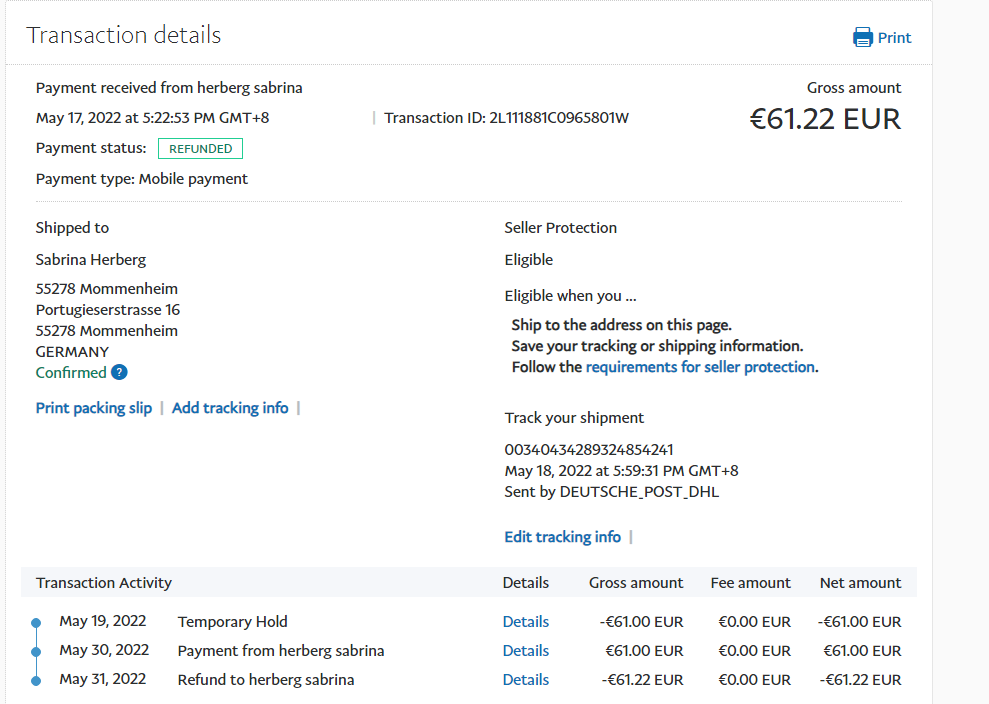
Task: Open requirements for seller protection link
Action: click(700, 367)
